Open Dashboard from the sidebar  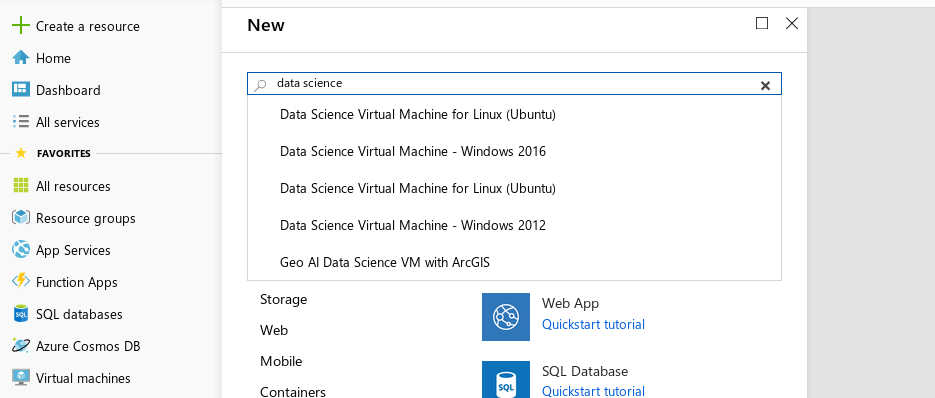click(68, 90)
